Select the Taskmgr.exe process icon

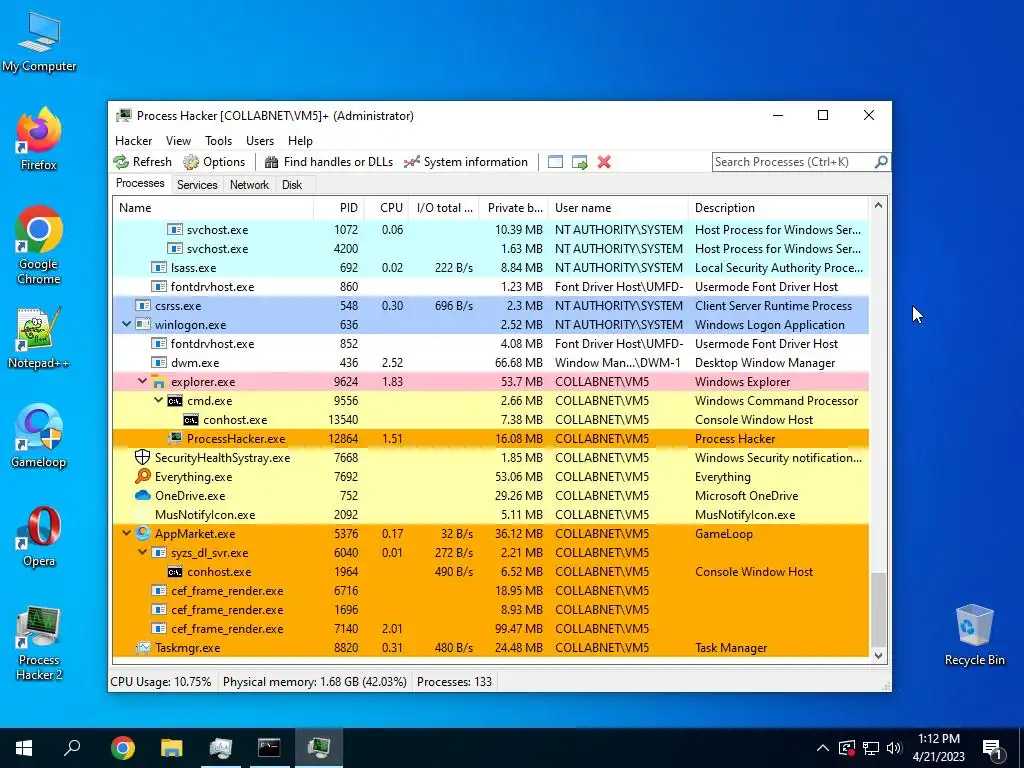coord(142,648)
